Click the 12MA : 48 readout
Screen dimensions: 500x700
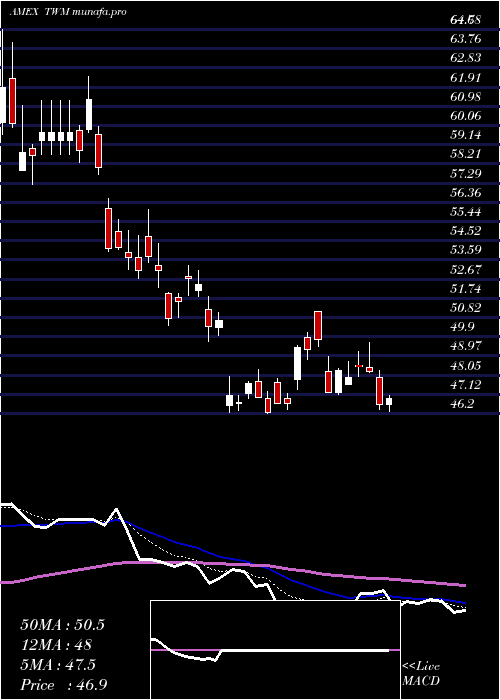coord(56,645)
